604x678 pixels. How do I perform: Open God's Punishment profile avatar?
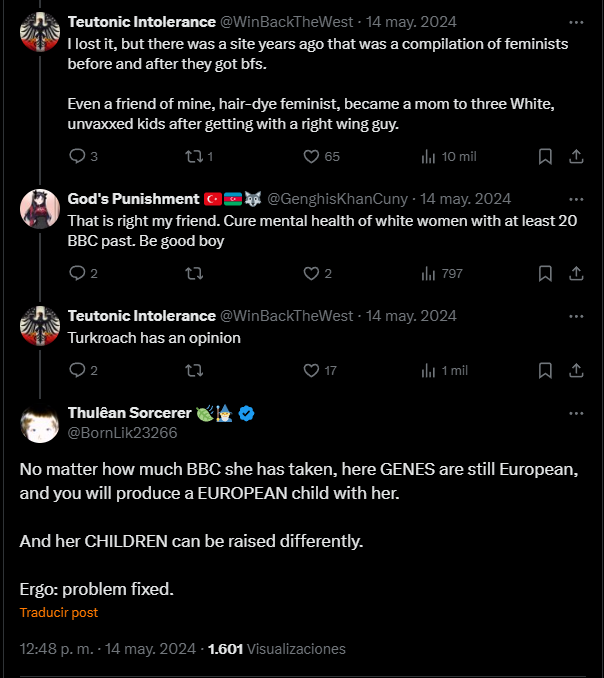[x=39, y=208]
